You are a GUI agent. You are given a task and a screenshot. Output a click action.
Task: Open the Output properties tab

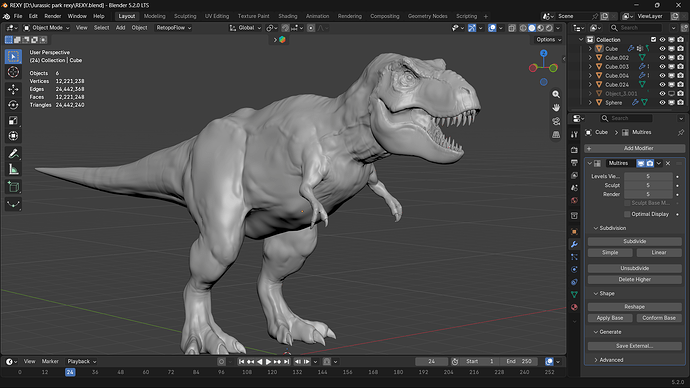(574, 163)
